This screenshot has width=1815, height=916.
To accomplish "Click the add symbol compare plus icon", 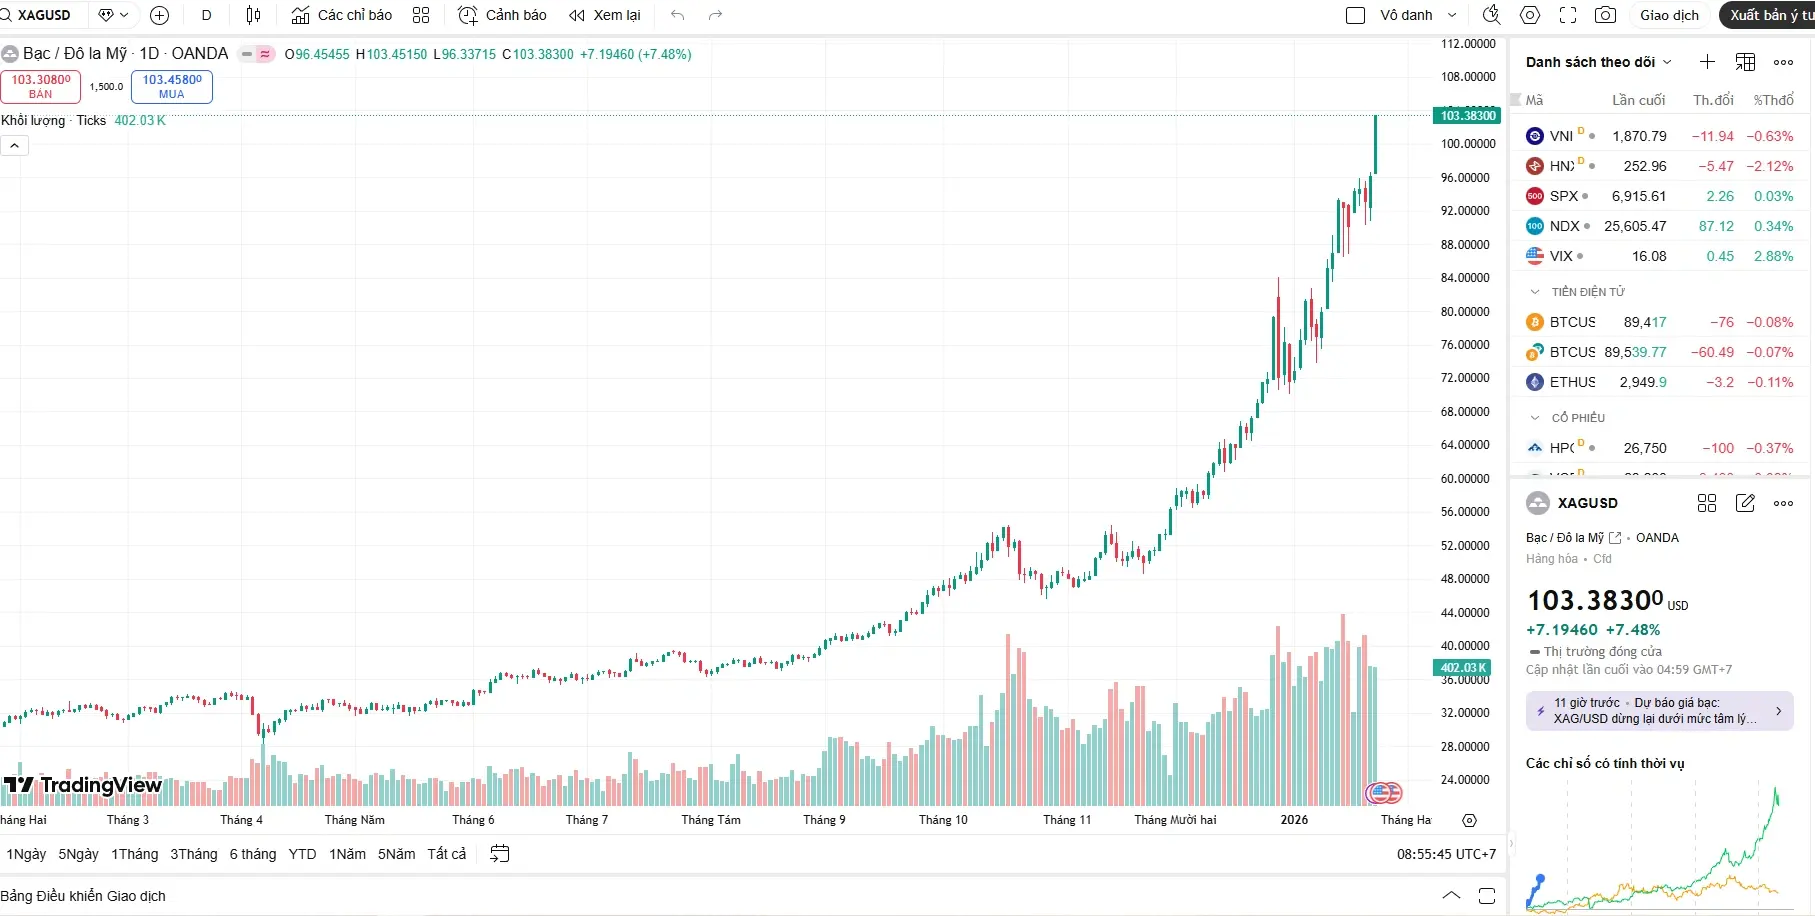I will [x=159, y=15].
